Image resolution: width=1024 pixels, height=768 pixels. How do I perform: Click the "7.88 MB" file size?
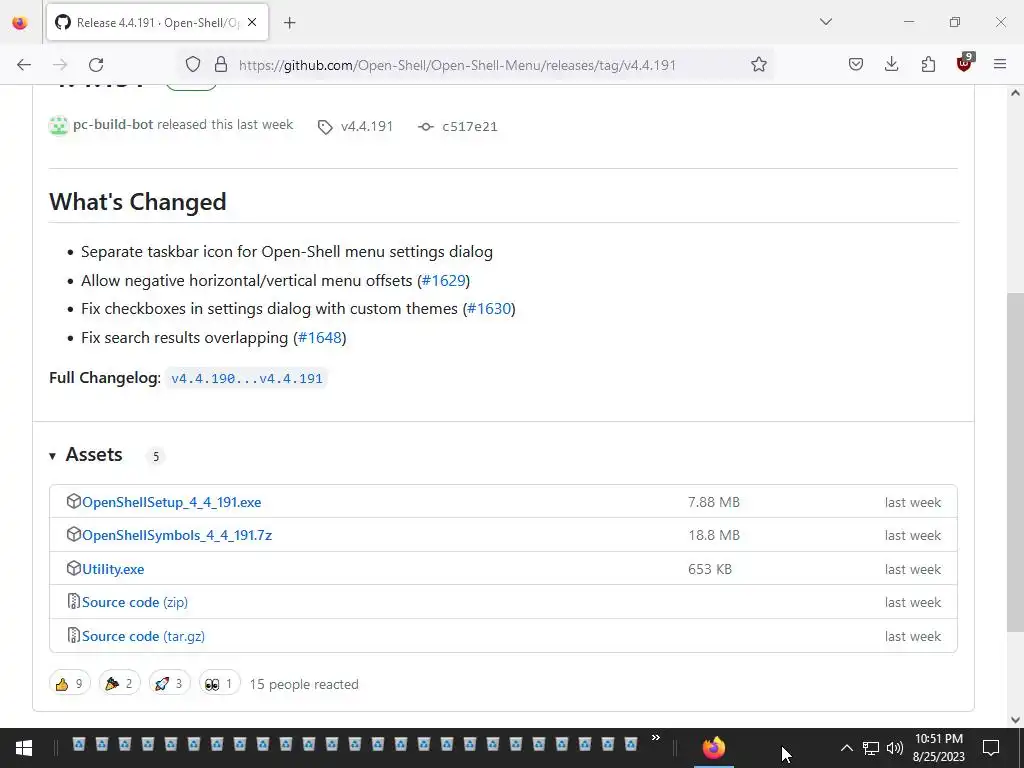pos(714,503)
